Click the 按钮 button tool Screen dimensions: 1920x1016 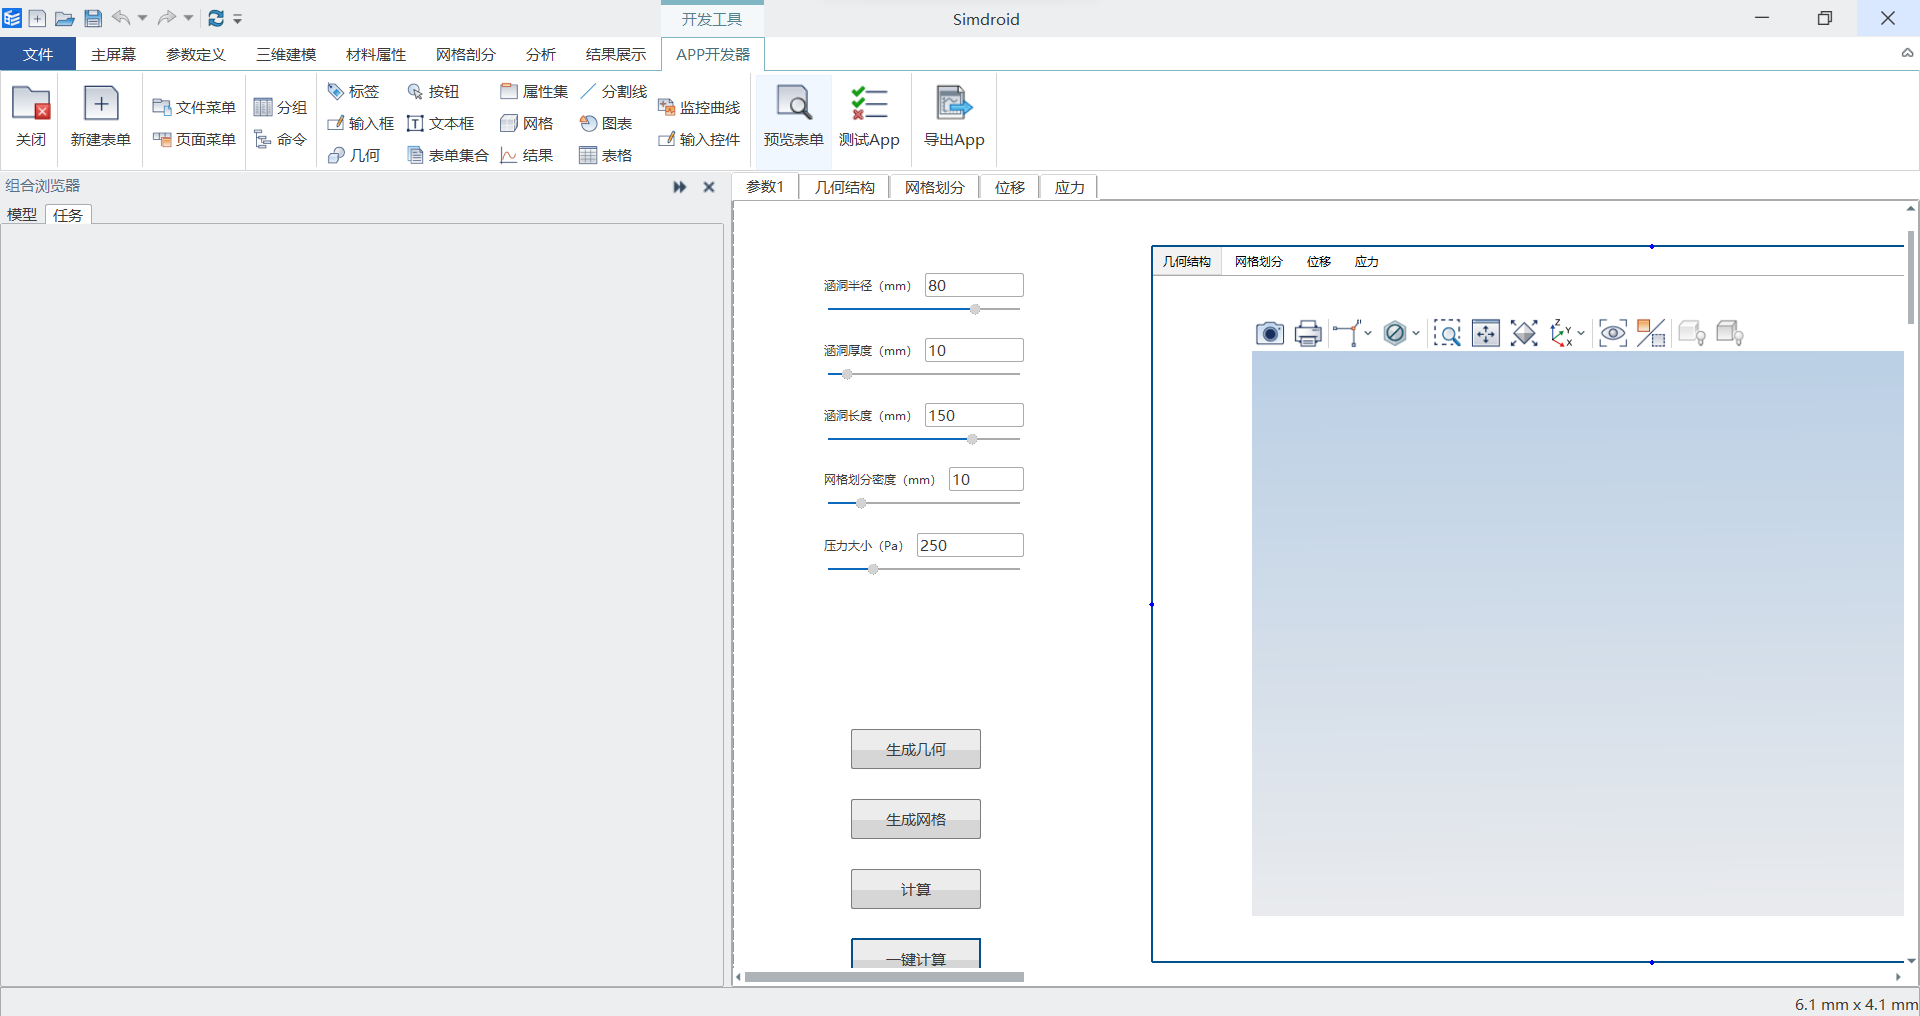(433, 91)
